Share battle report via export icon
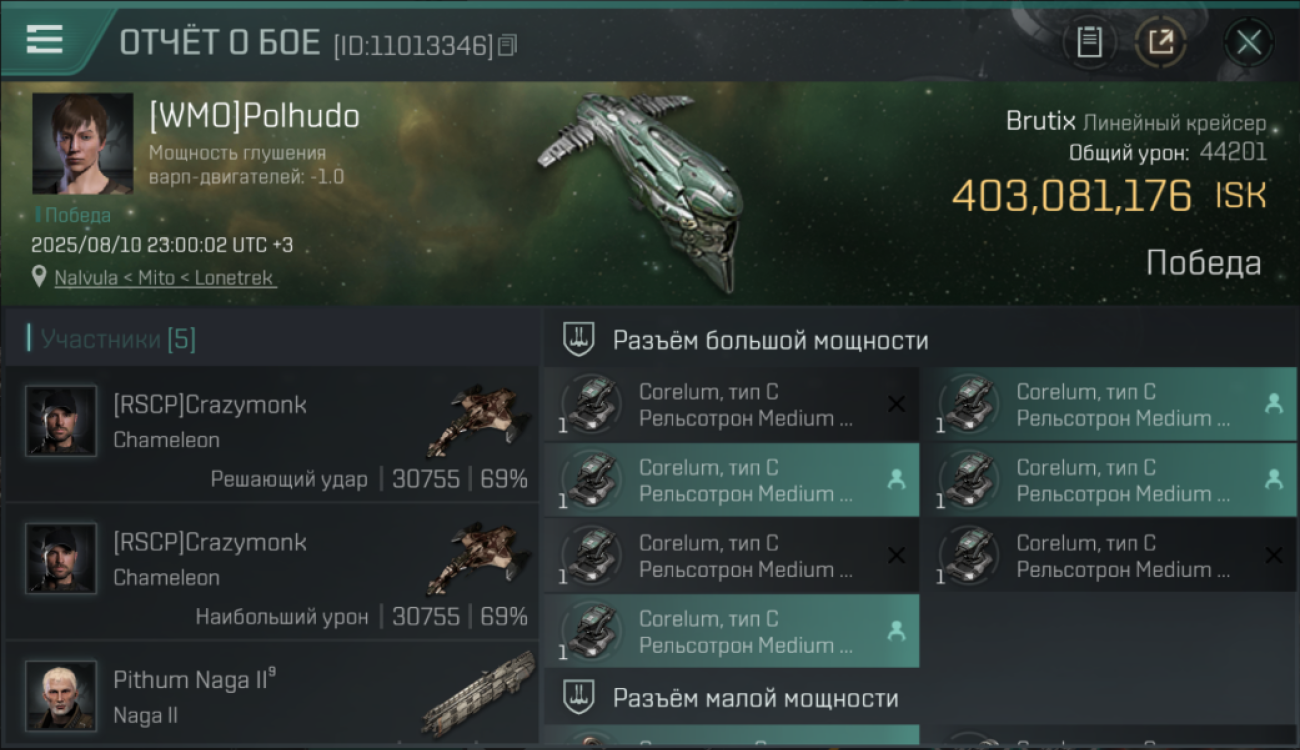The image size is (1300, 750). coord(1161,42)
